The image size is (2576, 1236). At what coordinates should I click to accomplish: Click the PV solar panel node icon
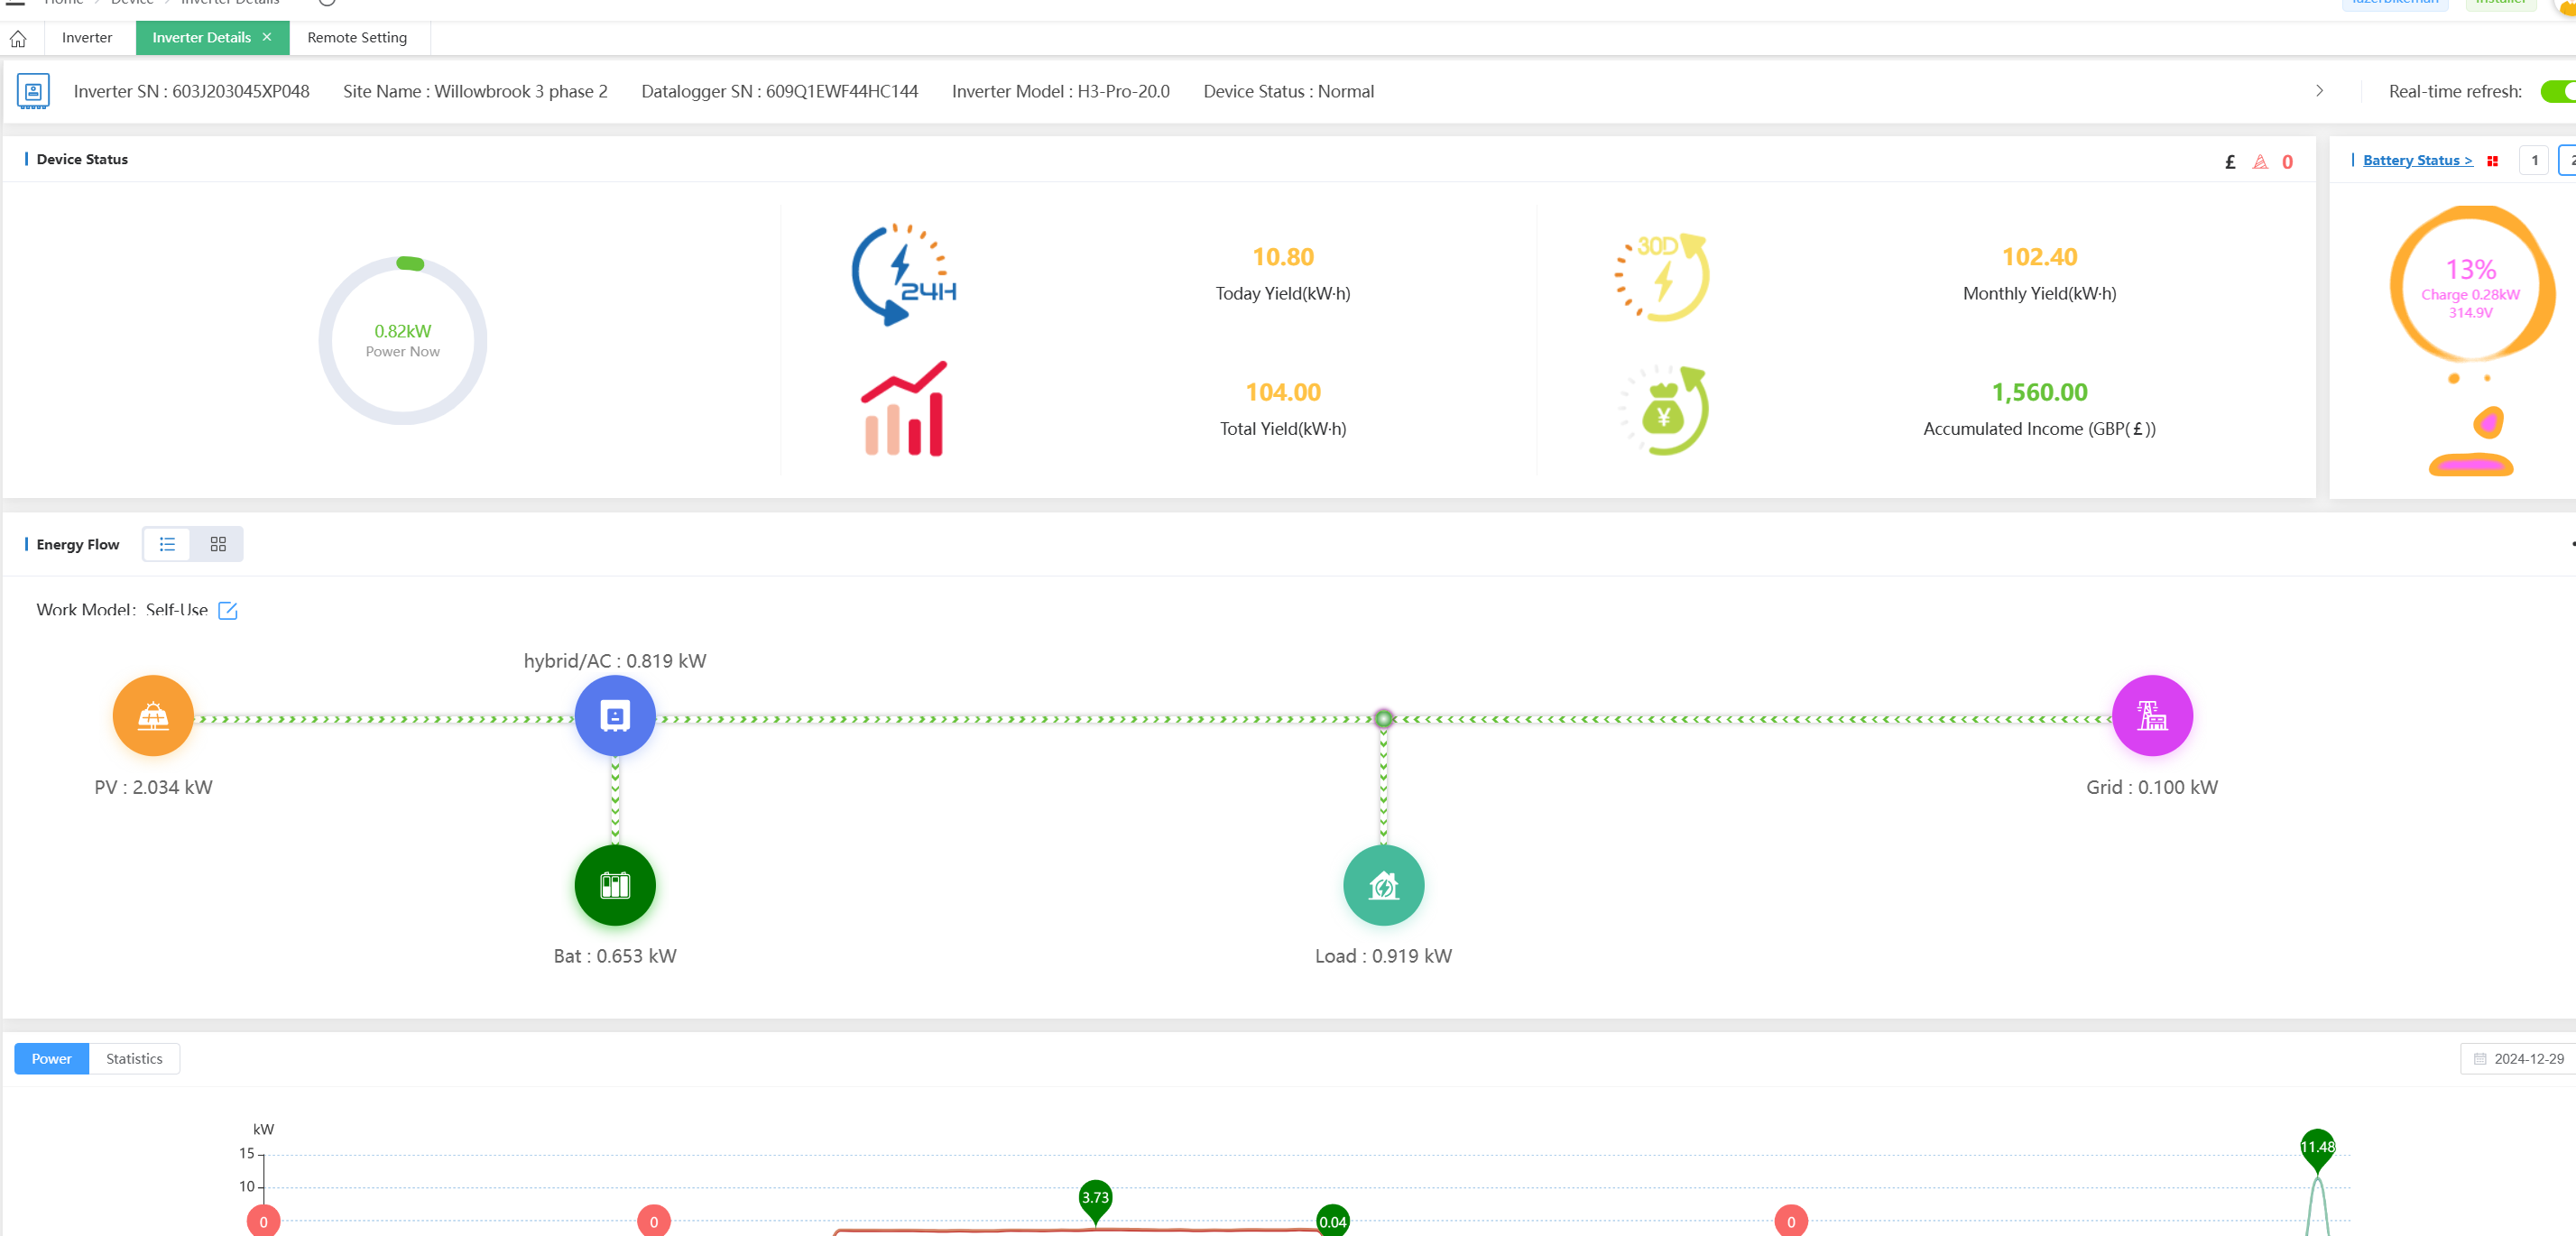[x=153, y=716]
